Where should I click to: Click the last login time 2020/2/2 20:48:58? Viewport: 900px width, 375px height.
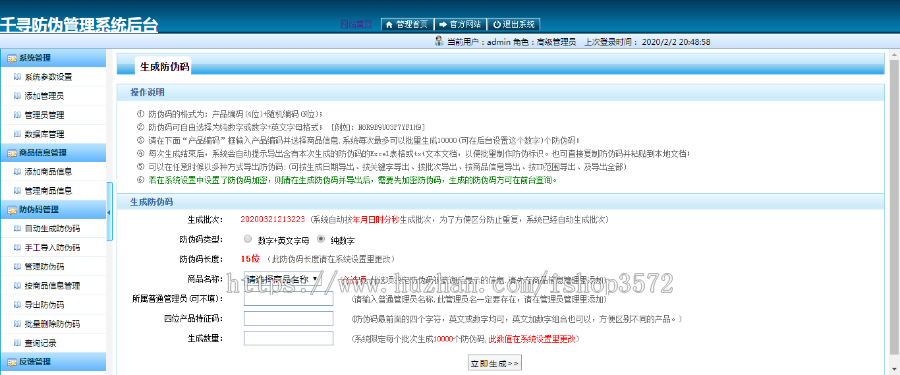point(676,42)
